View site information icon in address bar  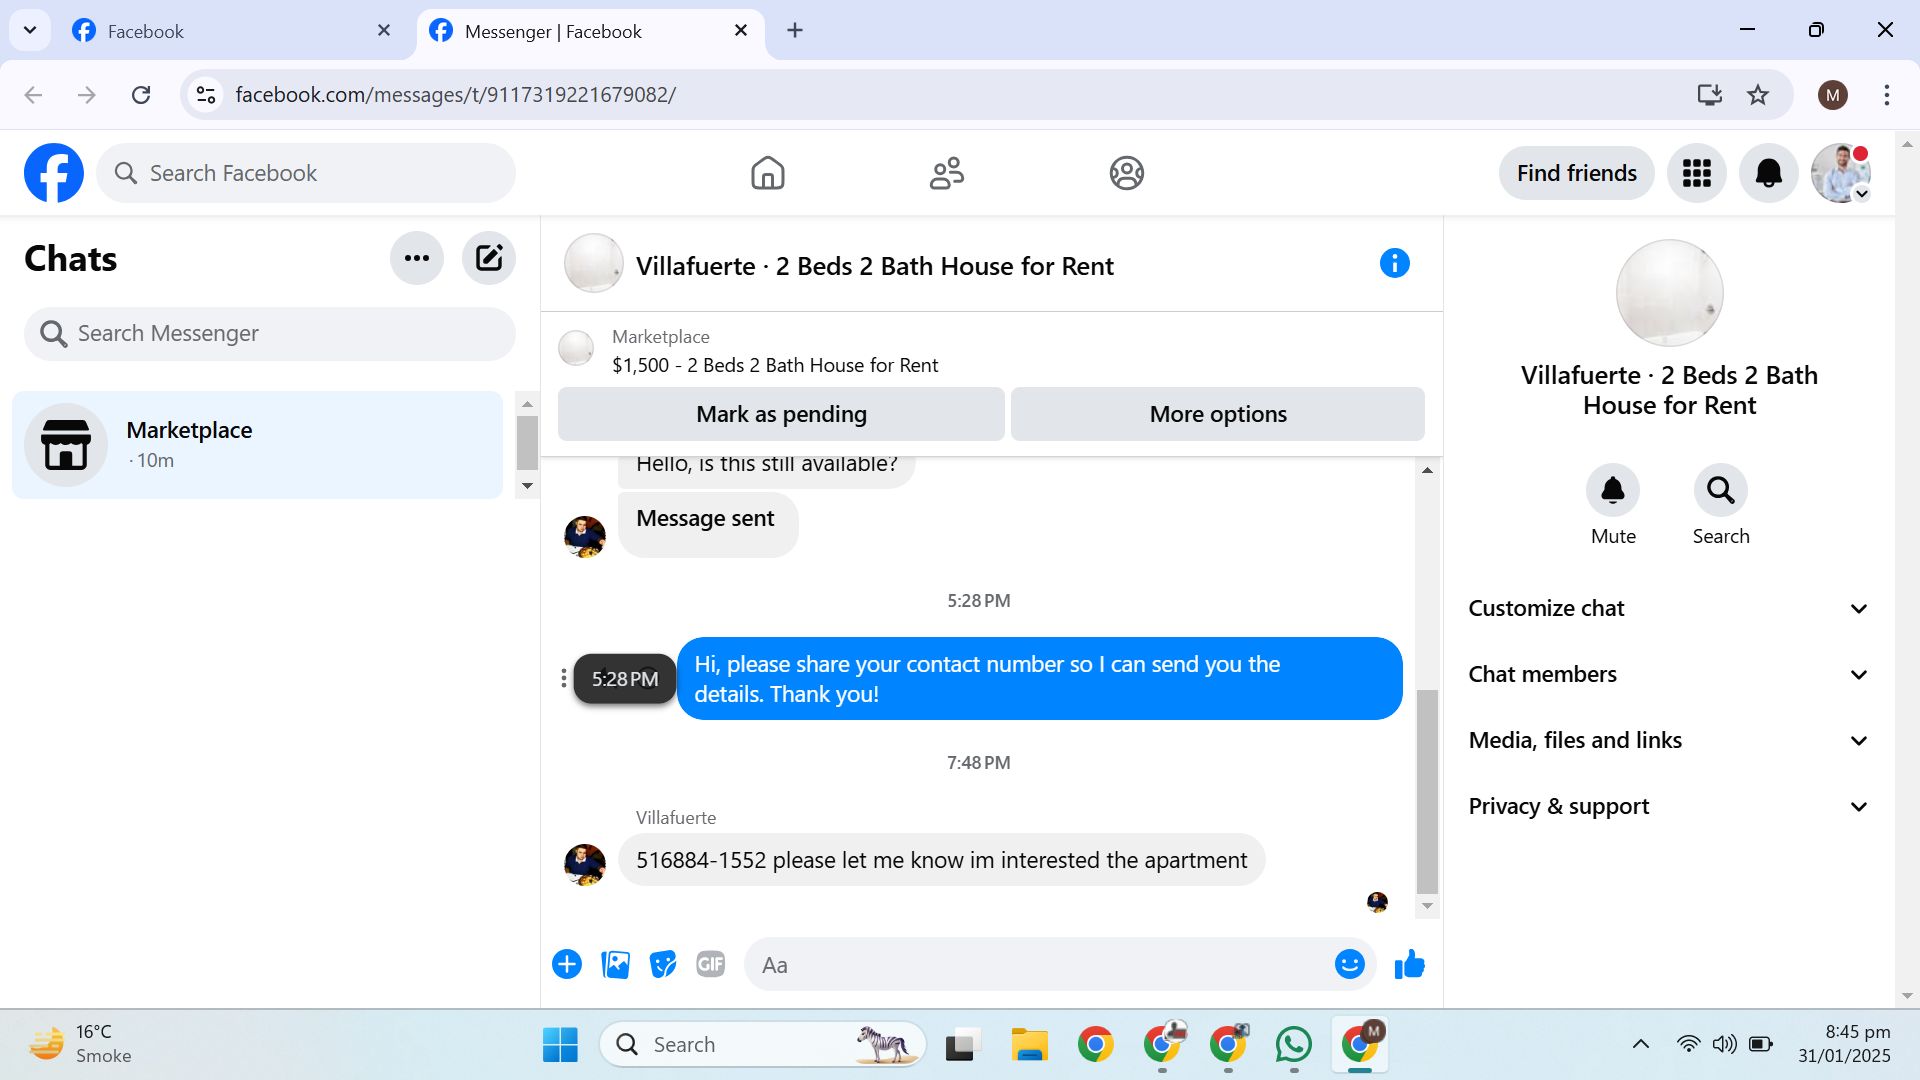206,95
